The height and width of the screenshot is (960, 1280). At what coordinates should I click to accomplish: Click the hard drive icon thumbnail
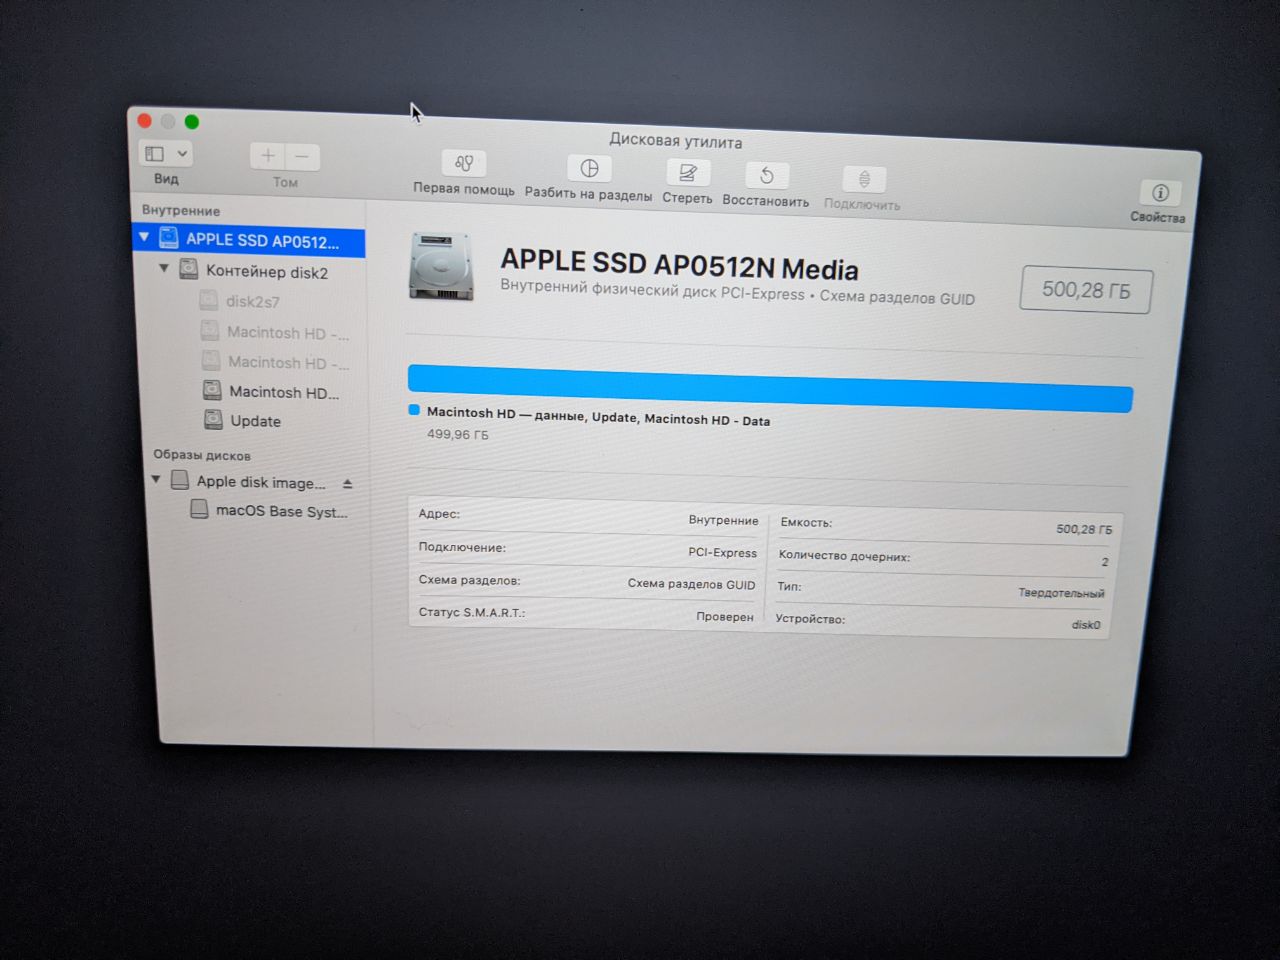pyautogui.click(x=441, y=266)
